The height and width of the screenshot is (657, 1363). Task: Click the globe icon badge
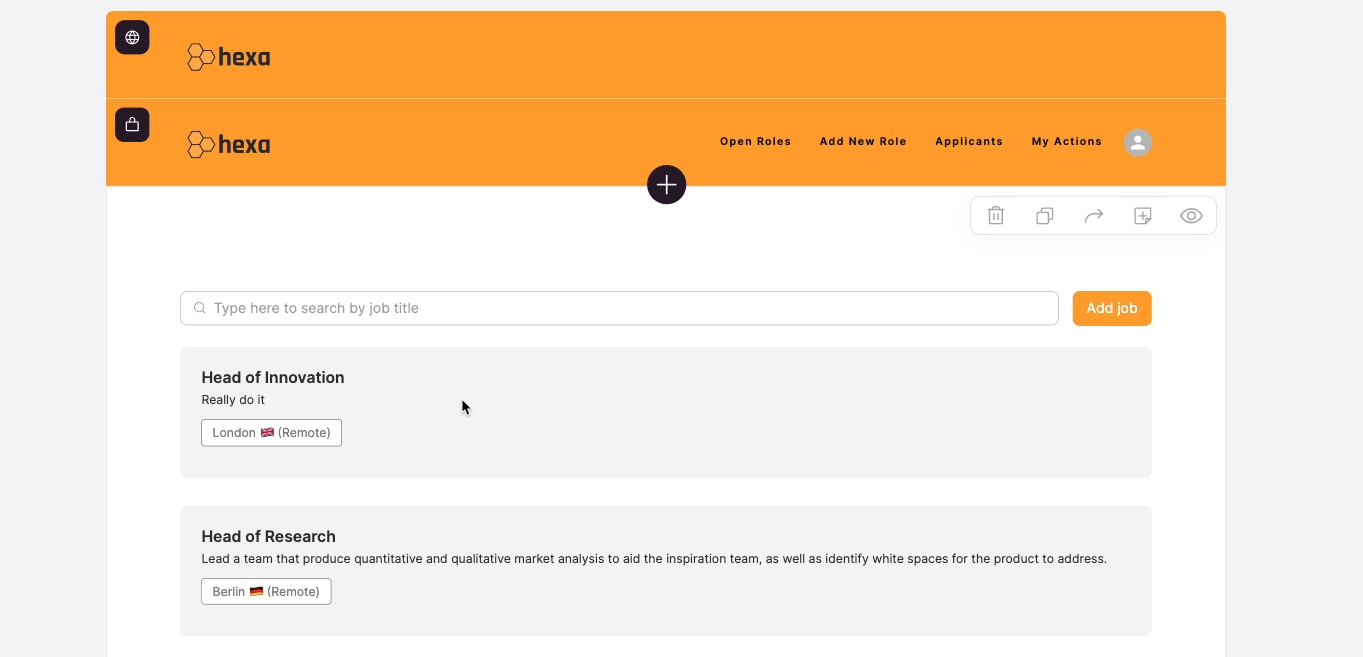[132, 37]
